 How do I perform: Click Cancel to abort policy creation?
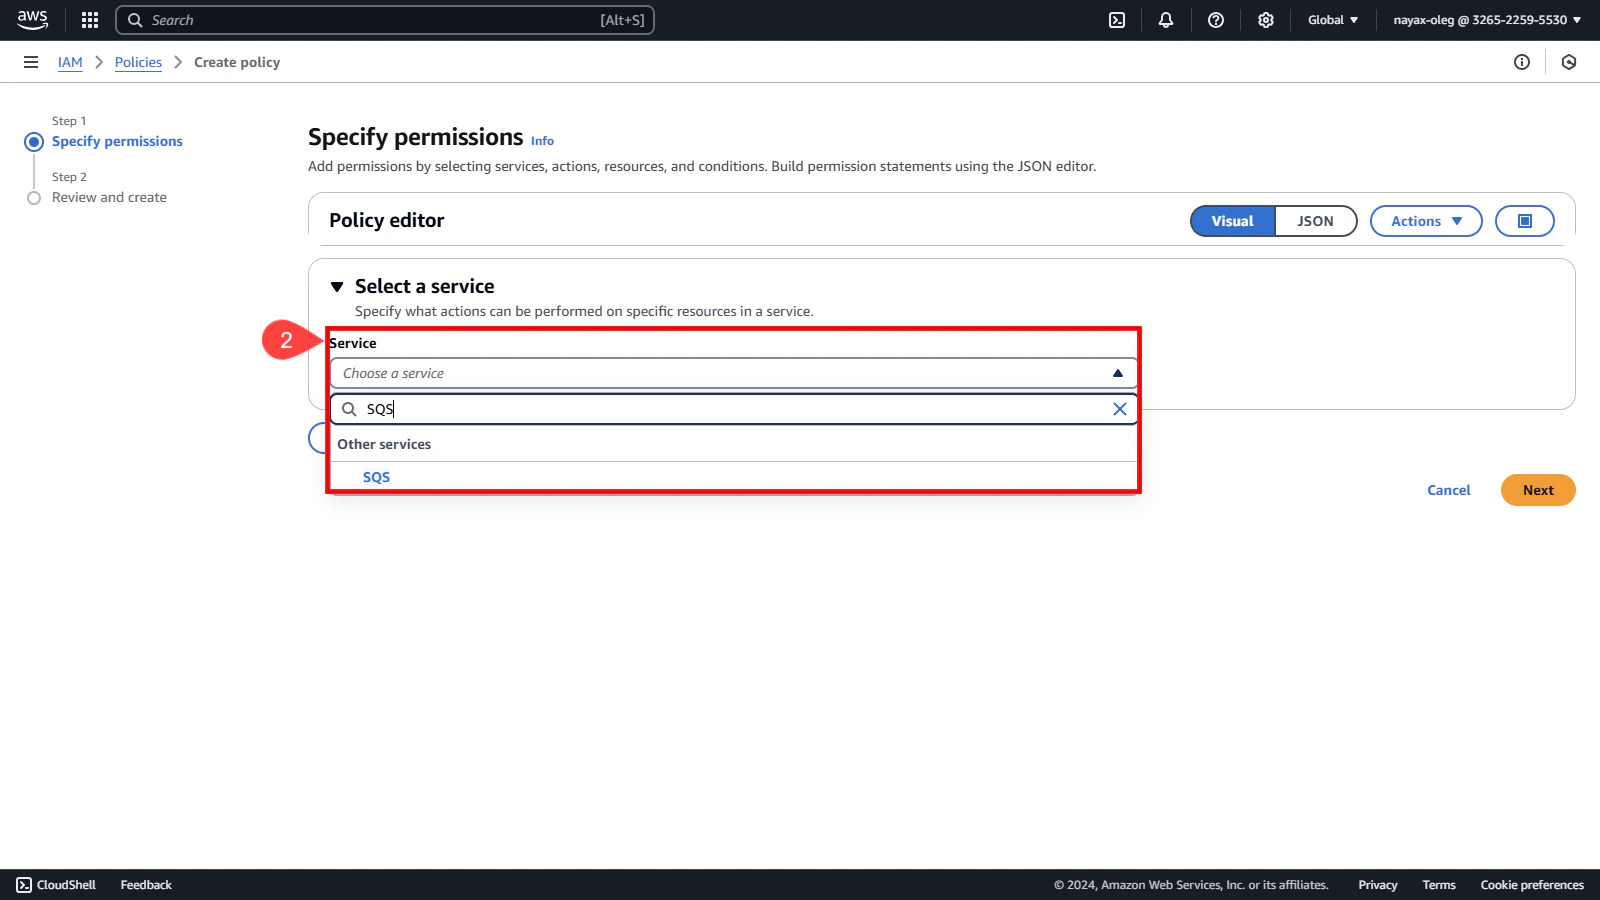pyautogui.click(x=1449, y=490)
